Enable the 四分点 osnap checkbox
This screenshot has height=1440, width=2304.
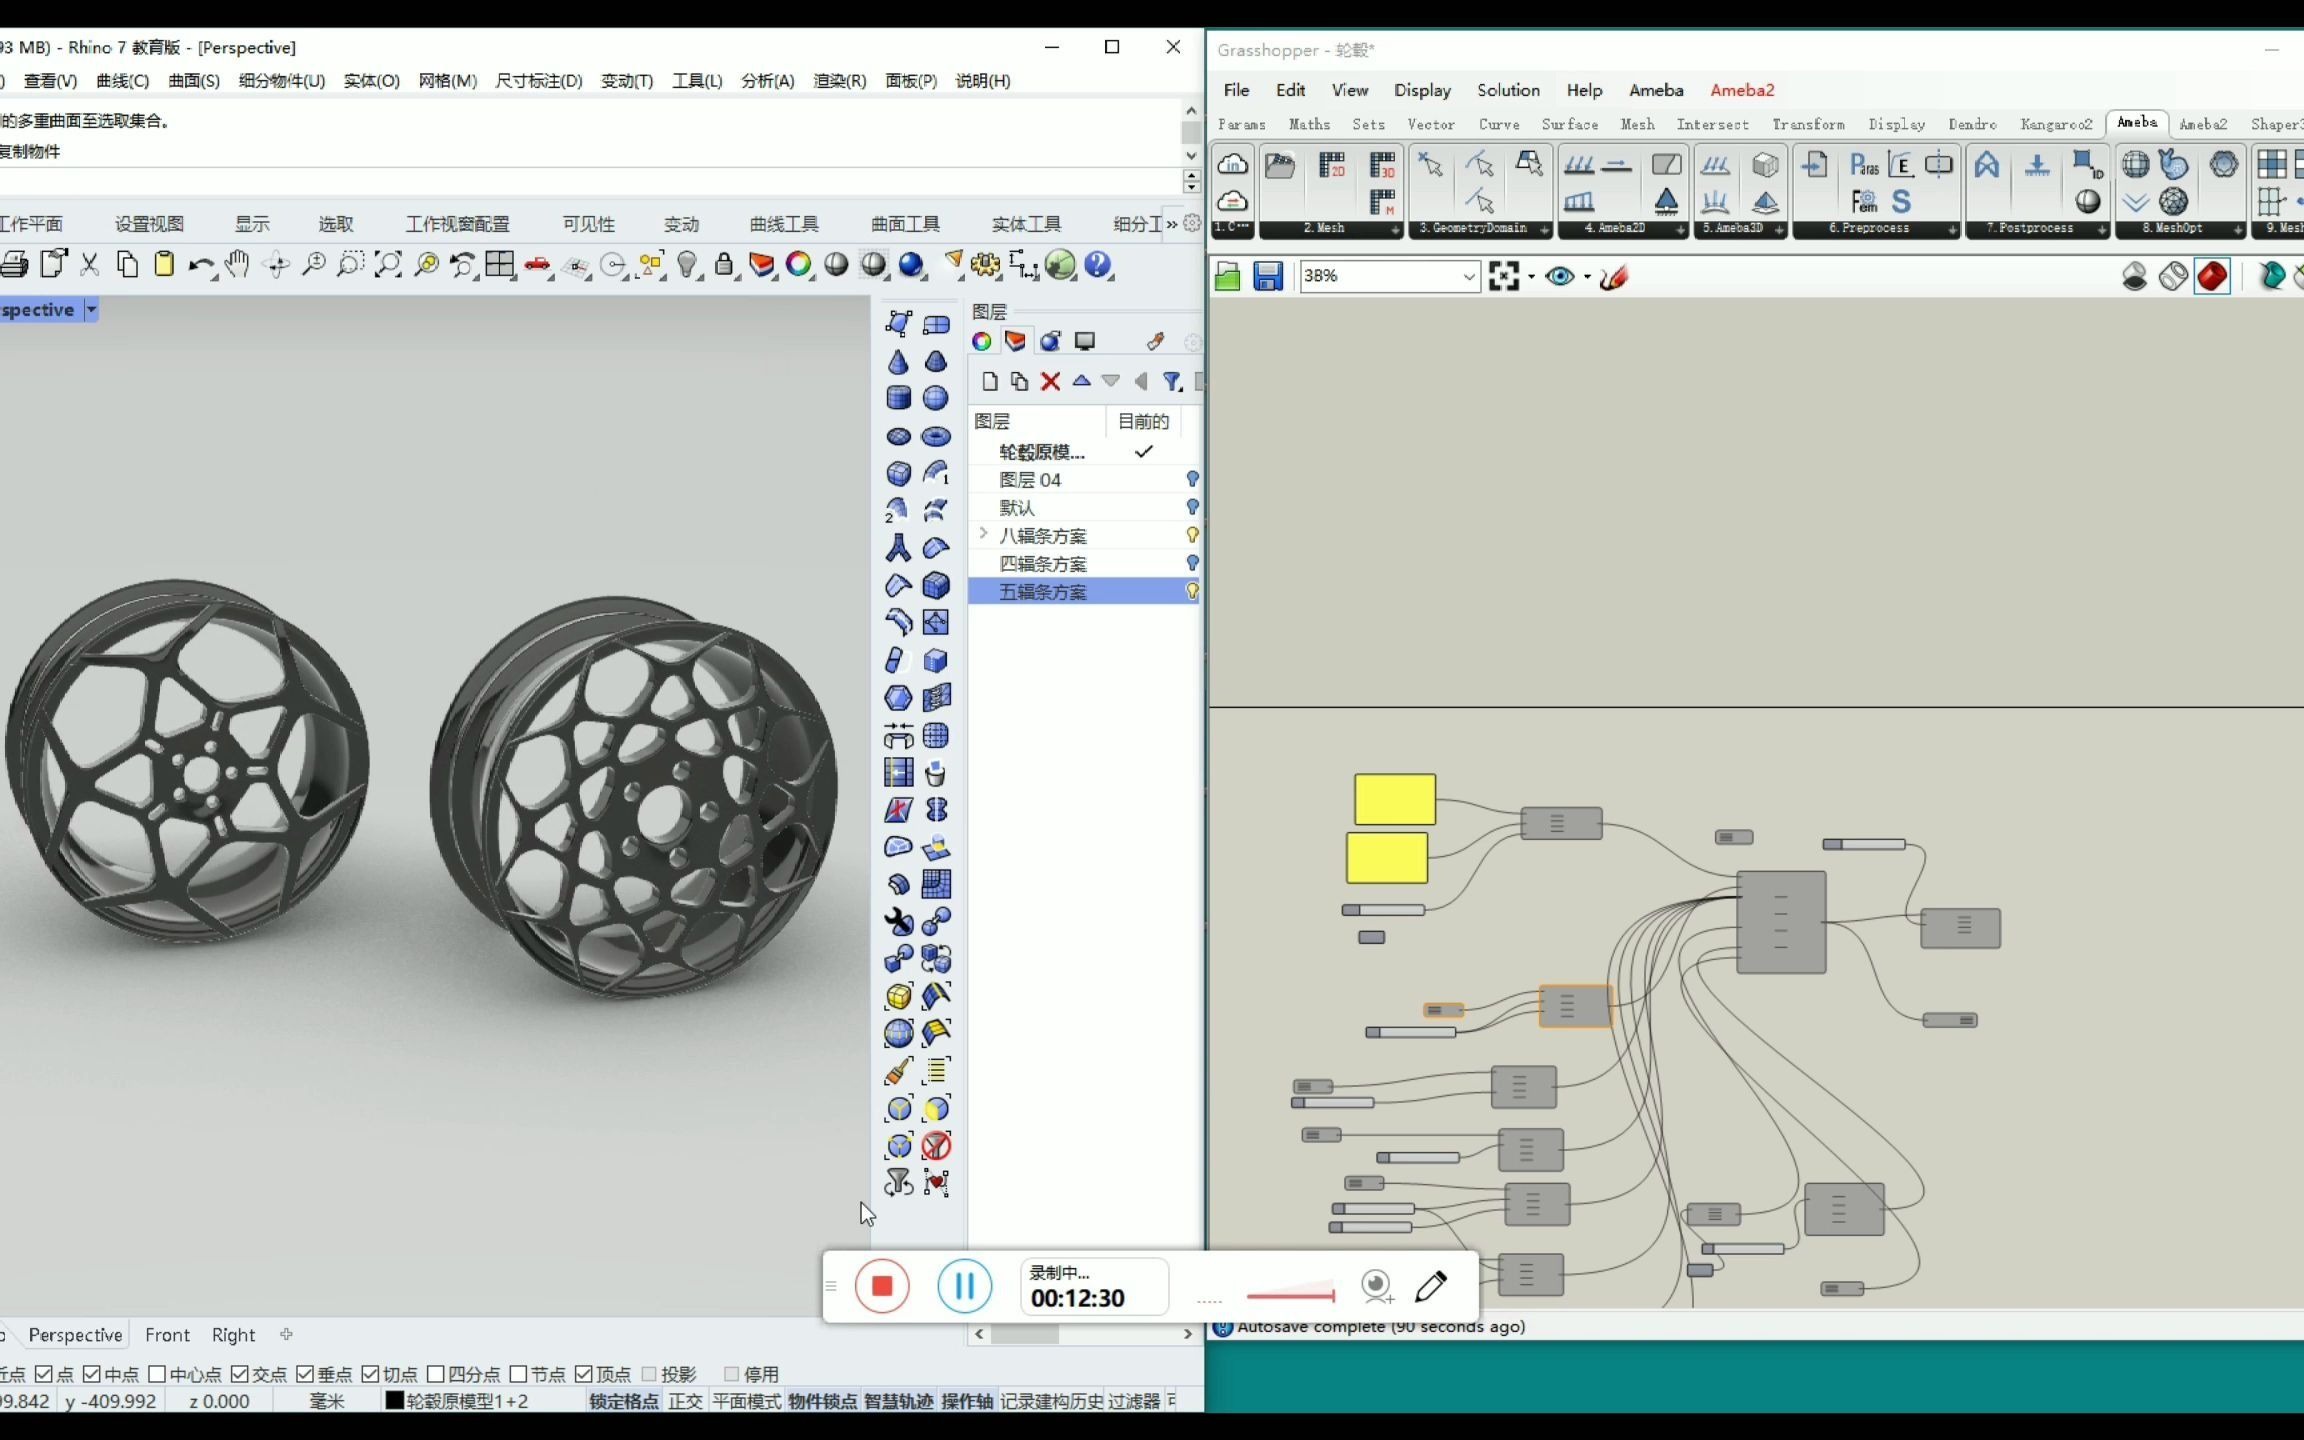(435, 1374)
